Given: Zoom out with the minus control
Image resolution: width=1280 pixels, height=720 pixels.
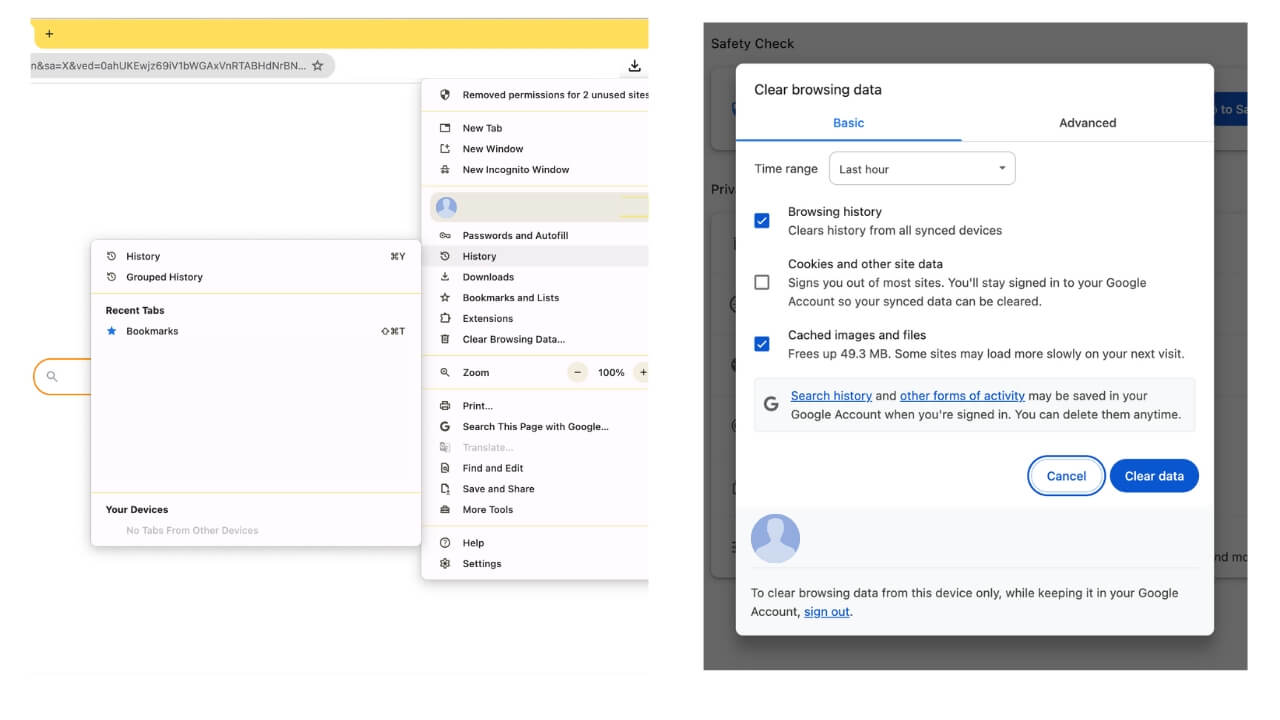Looking at the screenshot, I should [577, 371].
